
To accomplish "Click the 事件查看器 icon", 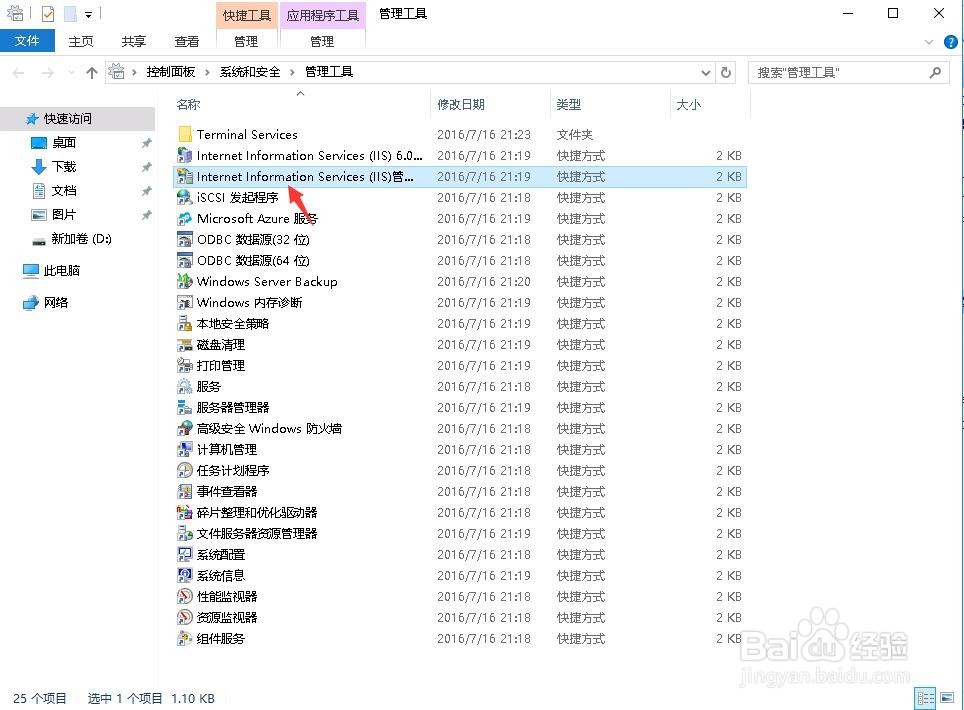I will 185,491.
